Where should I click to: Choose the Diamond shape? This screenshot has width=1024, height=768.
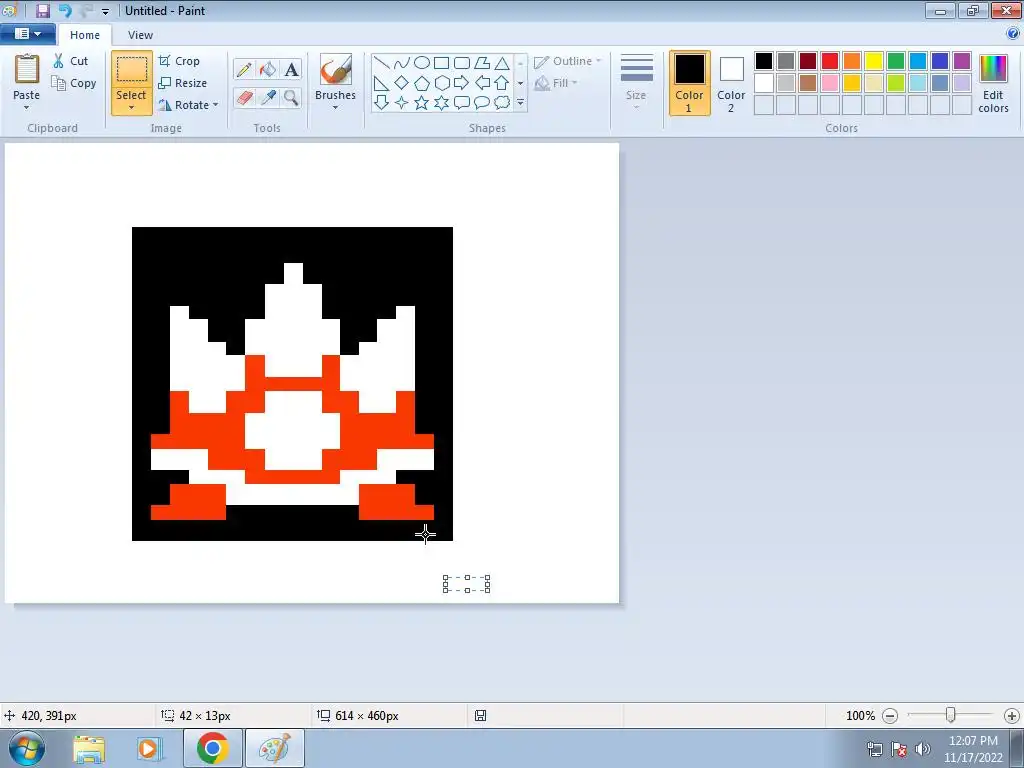coord(402,83)
